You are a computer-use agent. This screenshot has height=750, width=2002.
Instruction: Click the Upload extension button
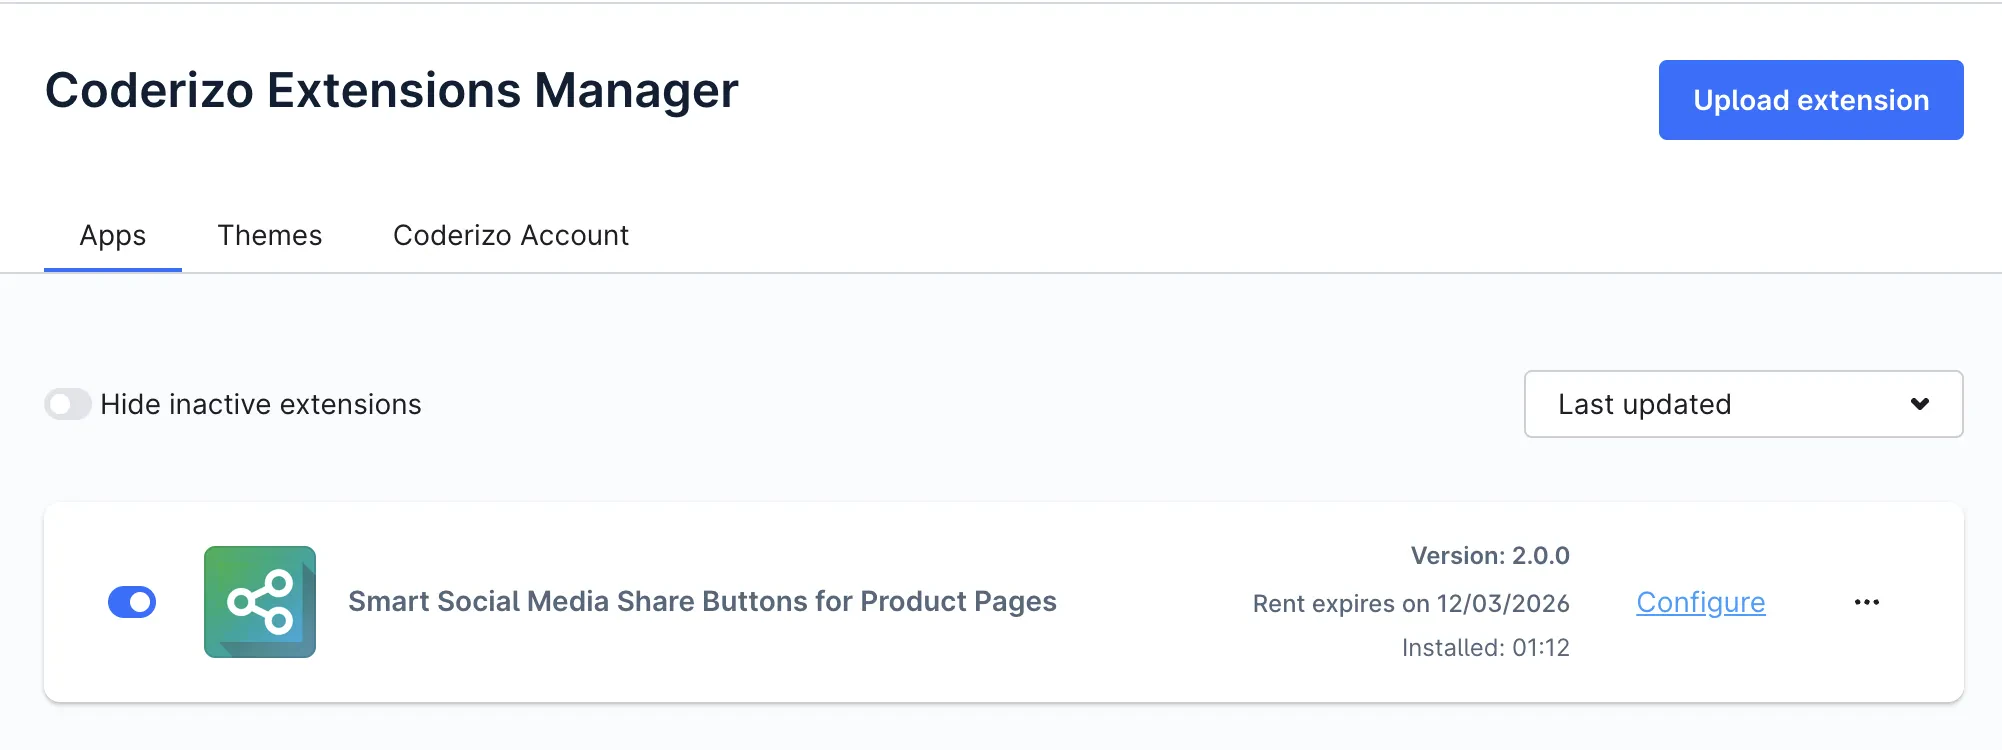click(1810, 100)
